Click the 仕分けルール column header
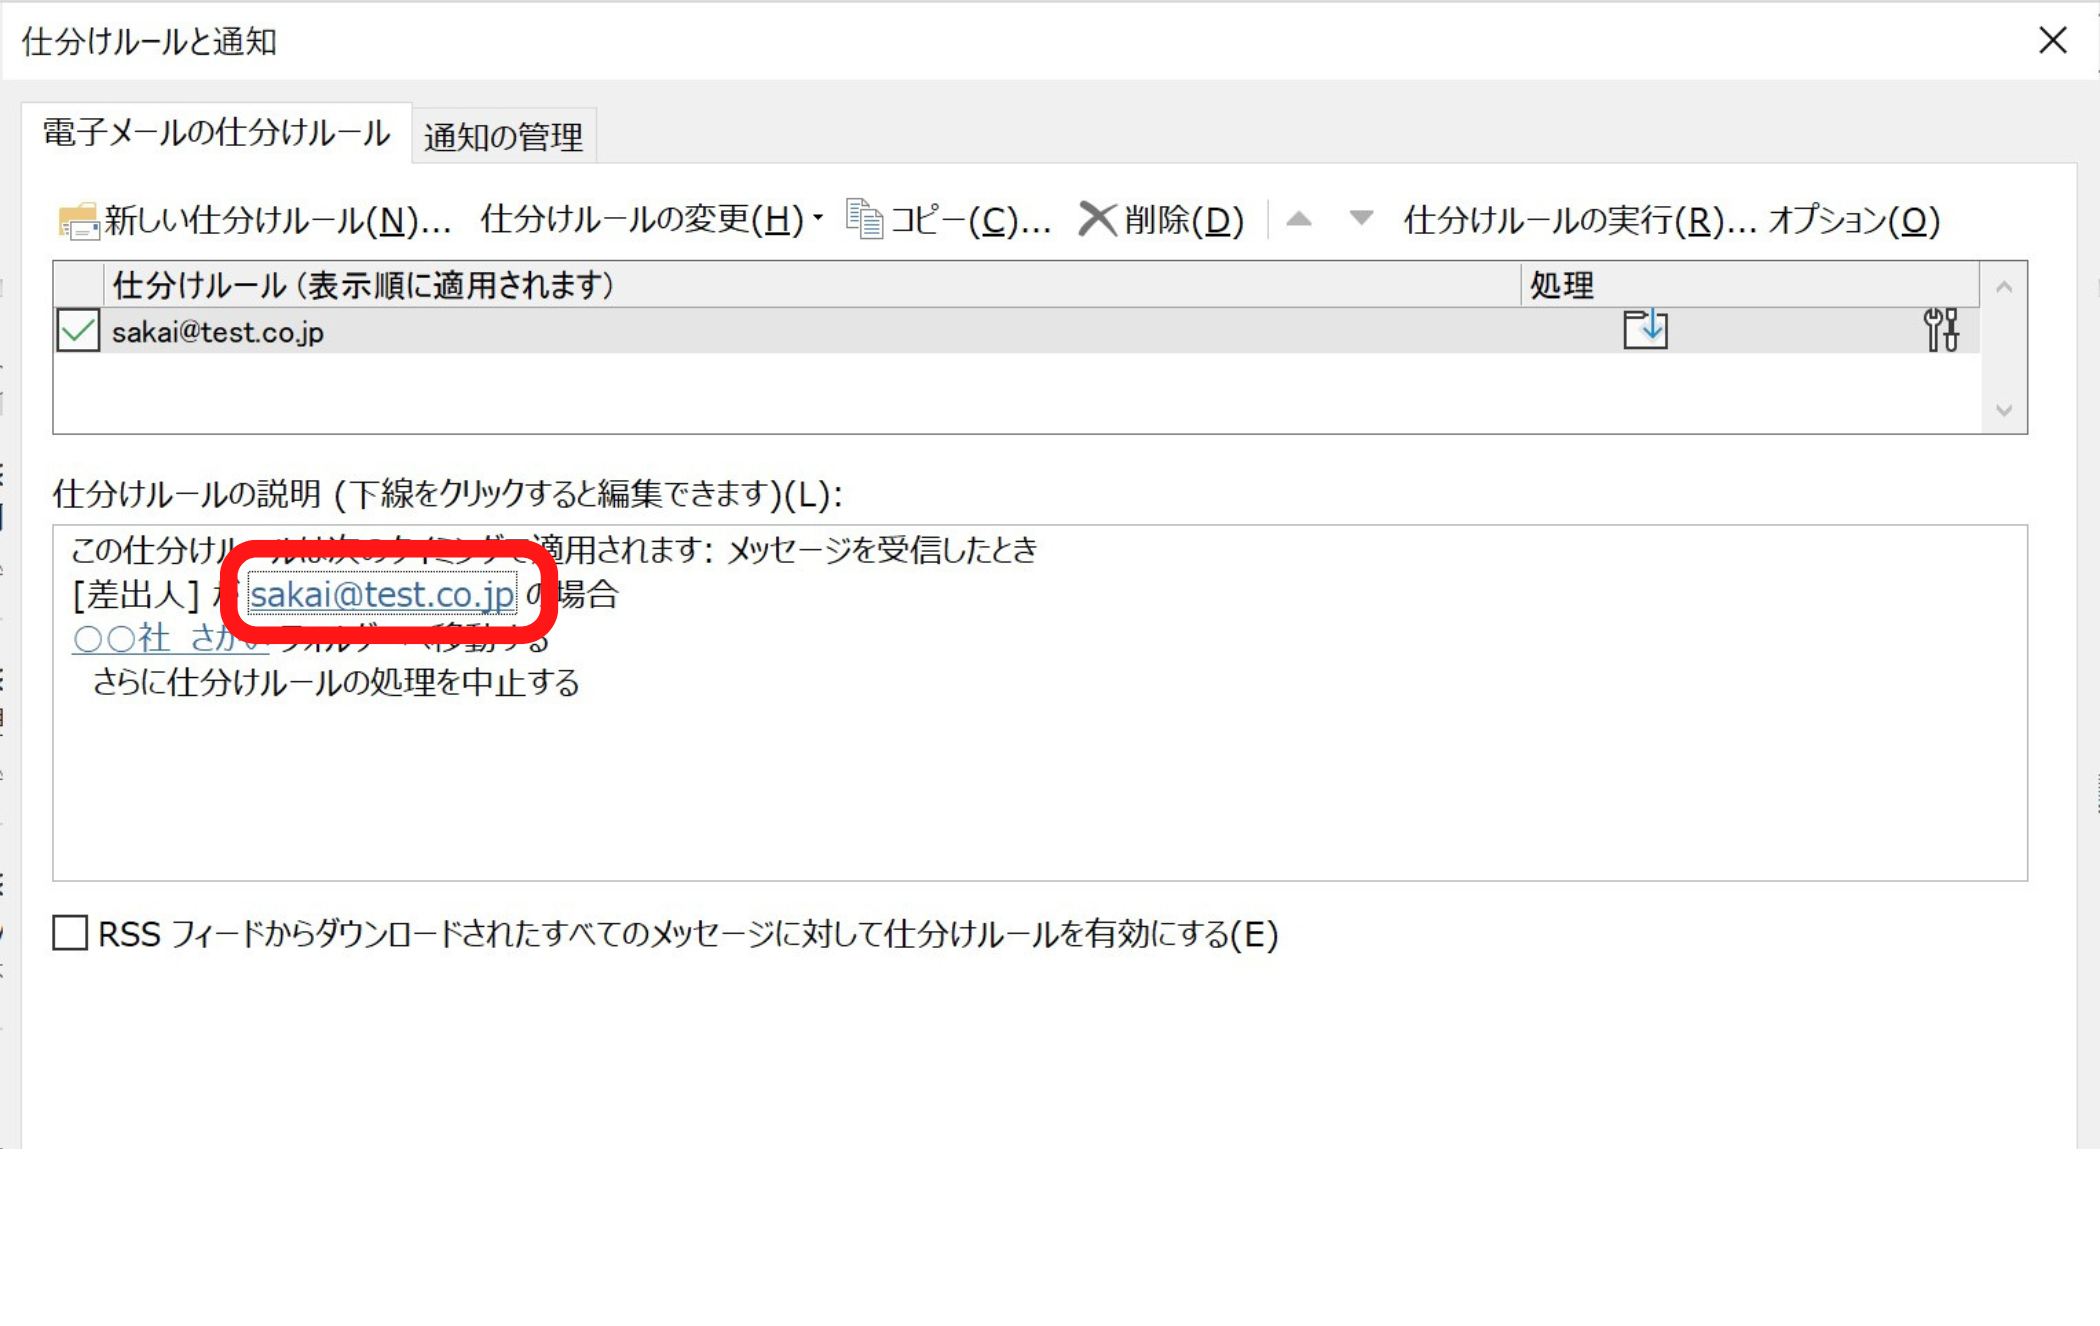Image resolution: width=2100 pixels, height=1326 pixels. [812, 286]
